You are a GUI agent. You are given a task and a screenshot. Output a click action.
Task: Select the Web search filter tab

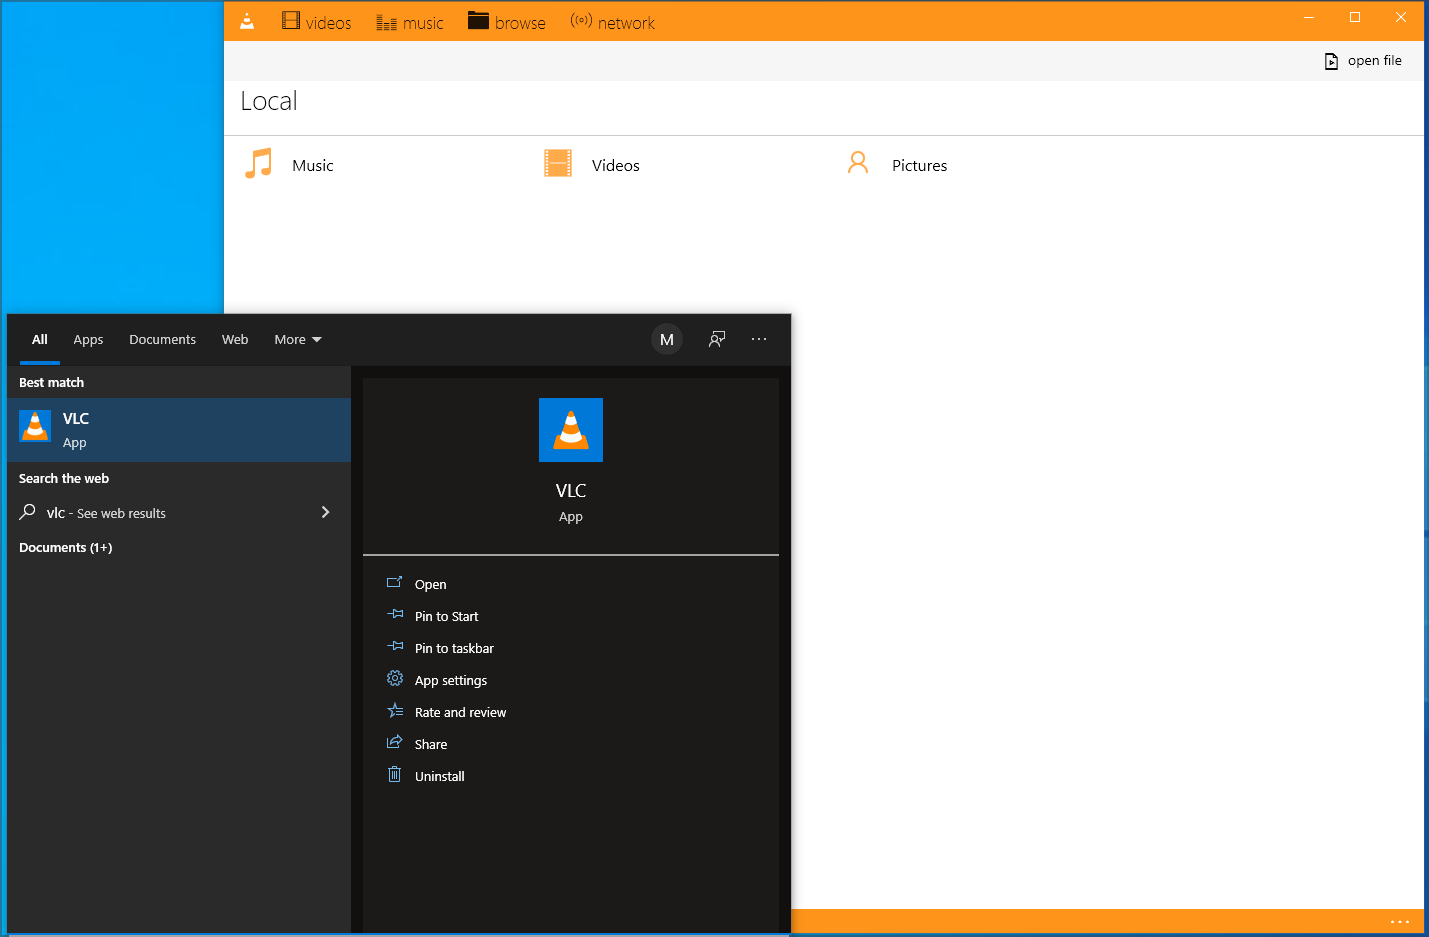[235, 340]
